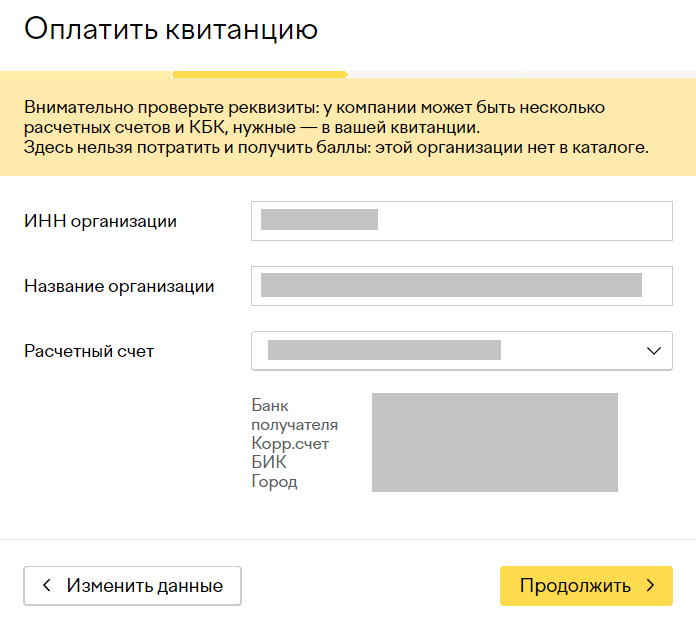
Task: Click the yellow active progress step
Action: point(260,74)
